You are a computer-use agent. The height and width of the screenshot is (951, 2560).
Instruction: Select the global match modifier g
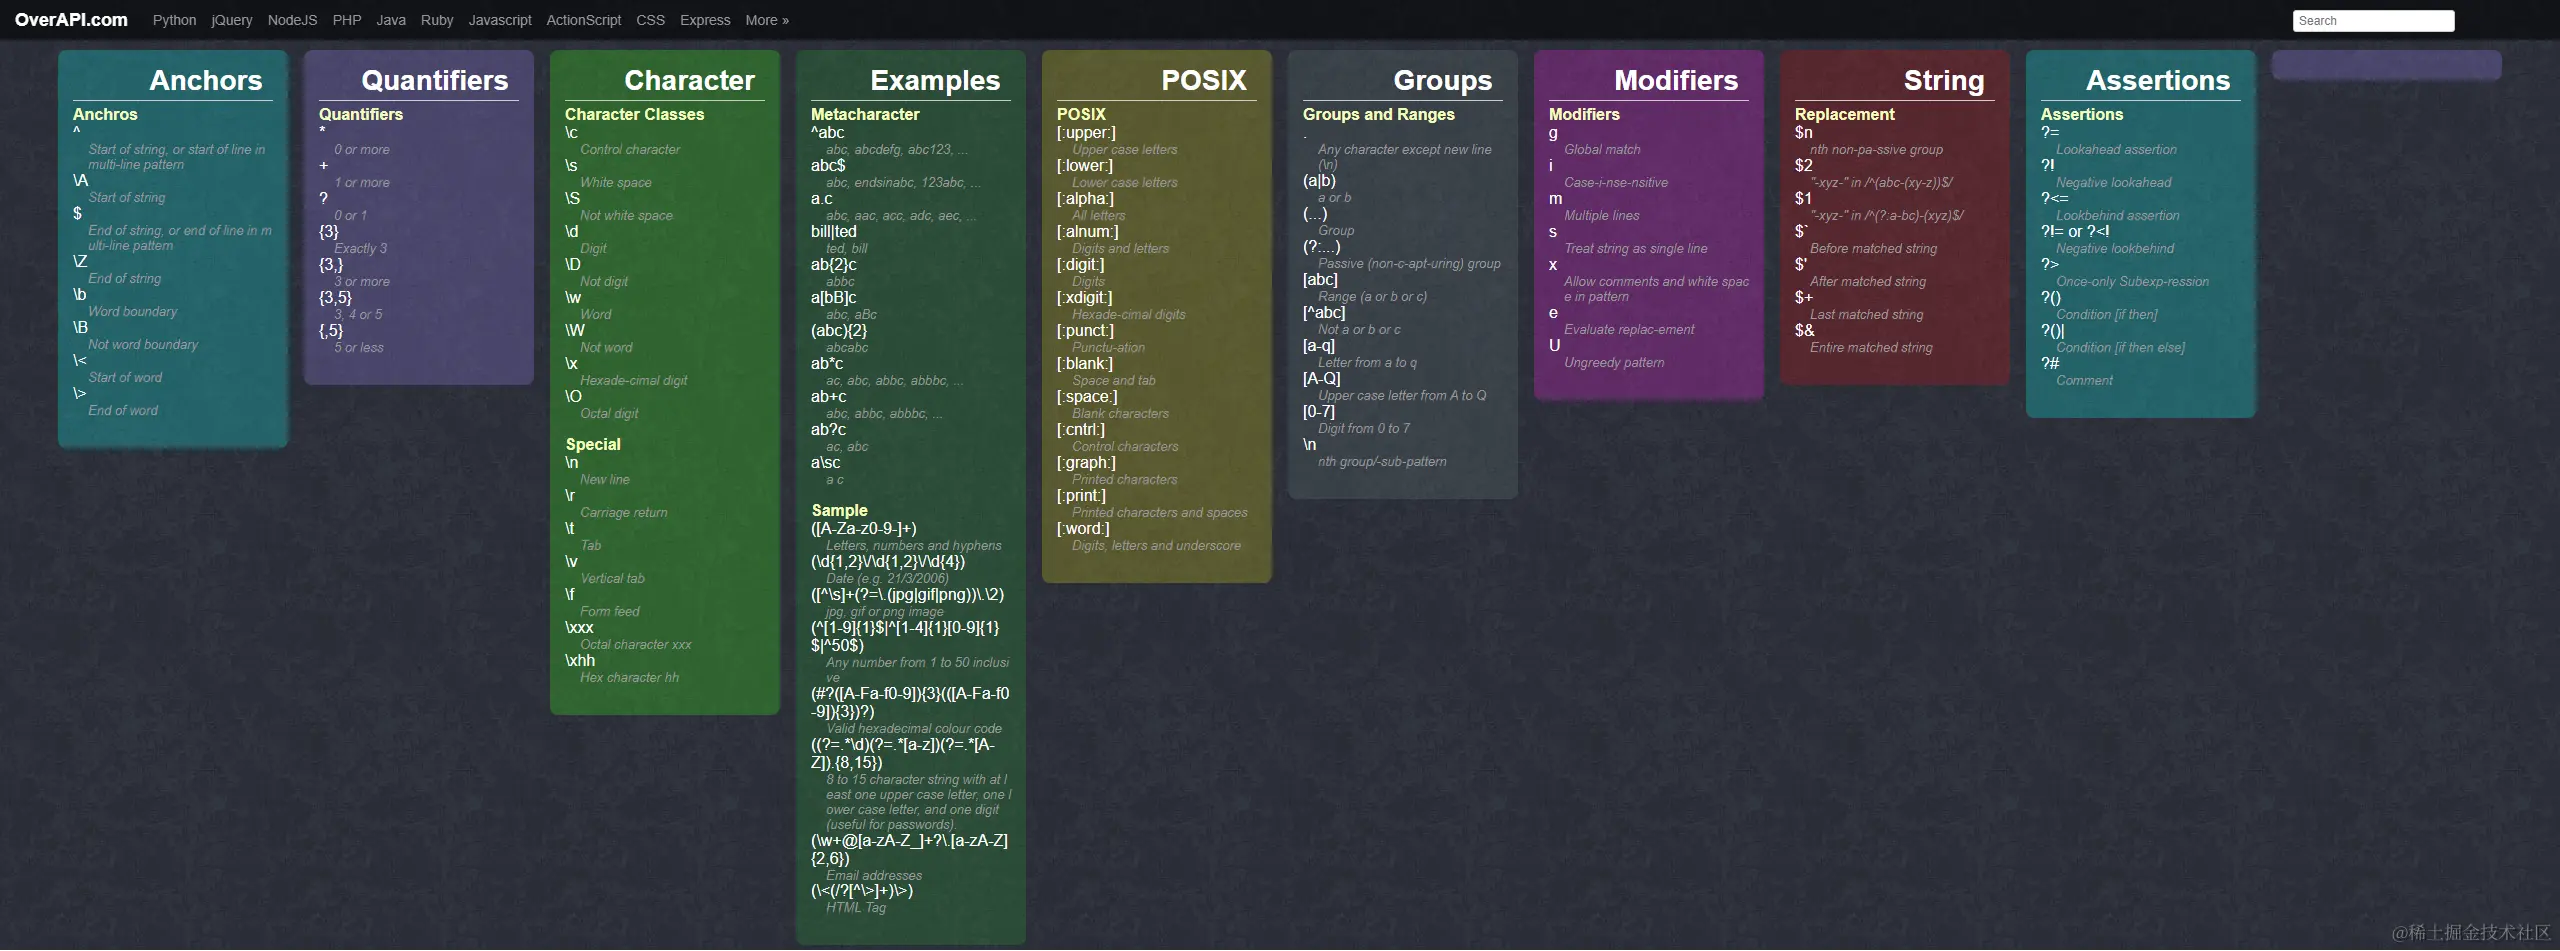pyautogui.click(x=1553, y=132)
